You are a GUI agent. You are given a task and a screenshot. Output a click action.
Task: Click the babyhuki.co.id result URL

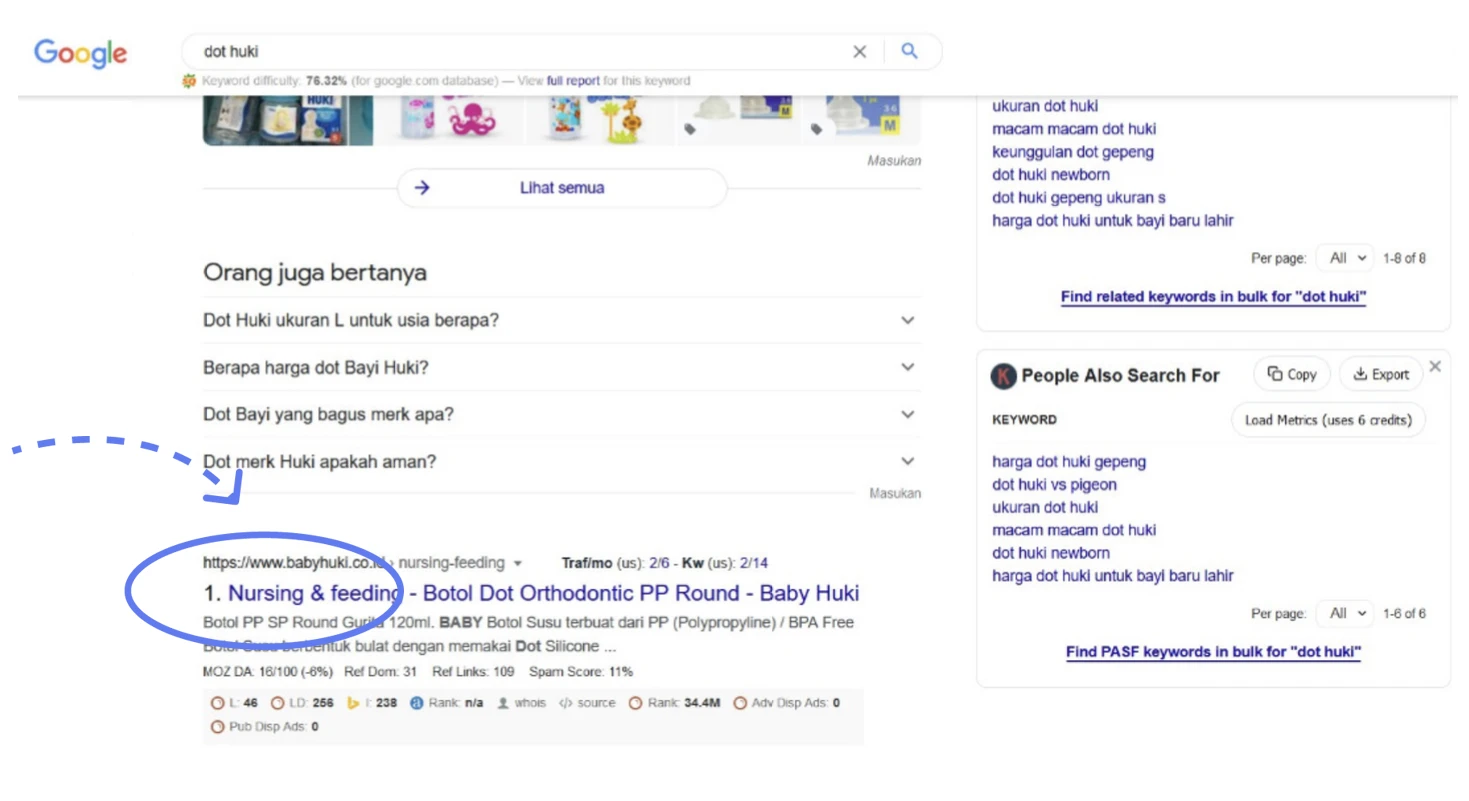(353, 563)
